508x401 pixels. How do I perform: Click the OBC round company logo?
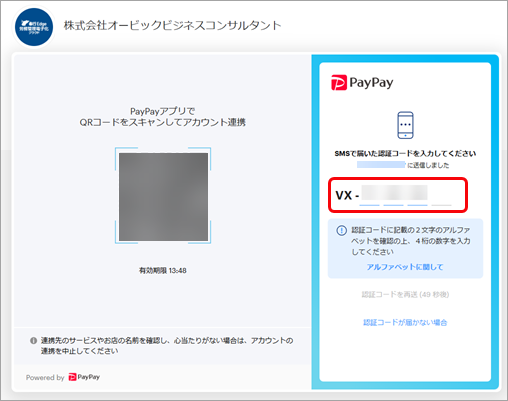tap(34, 27)
